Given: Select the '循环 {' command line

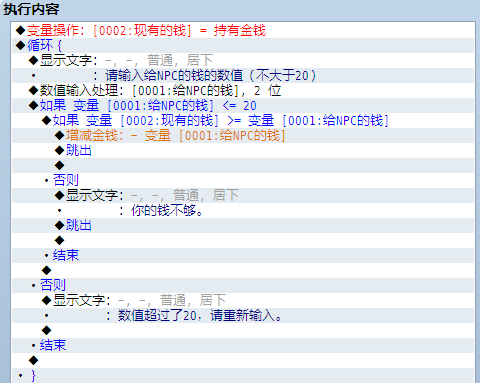Looking at the screenshot, I should [243, 45].
